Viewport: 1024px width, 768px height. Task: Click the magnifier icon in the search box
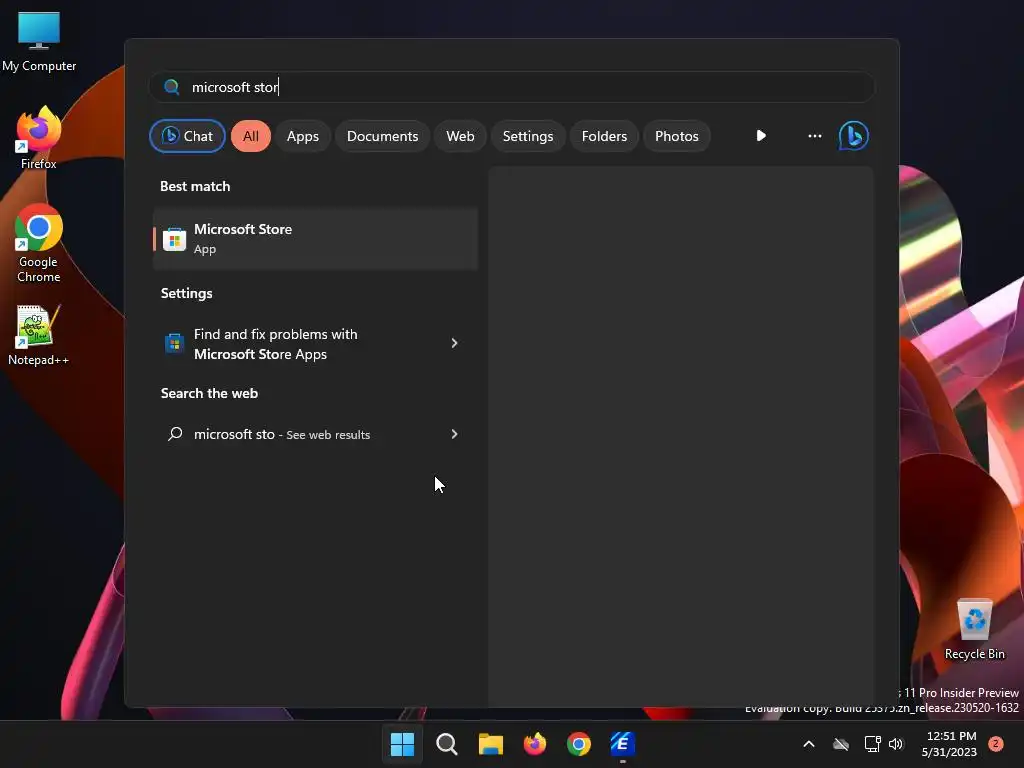(172, 87)
